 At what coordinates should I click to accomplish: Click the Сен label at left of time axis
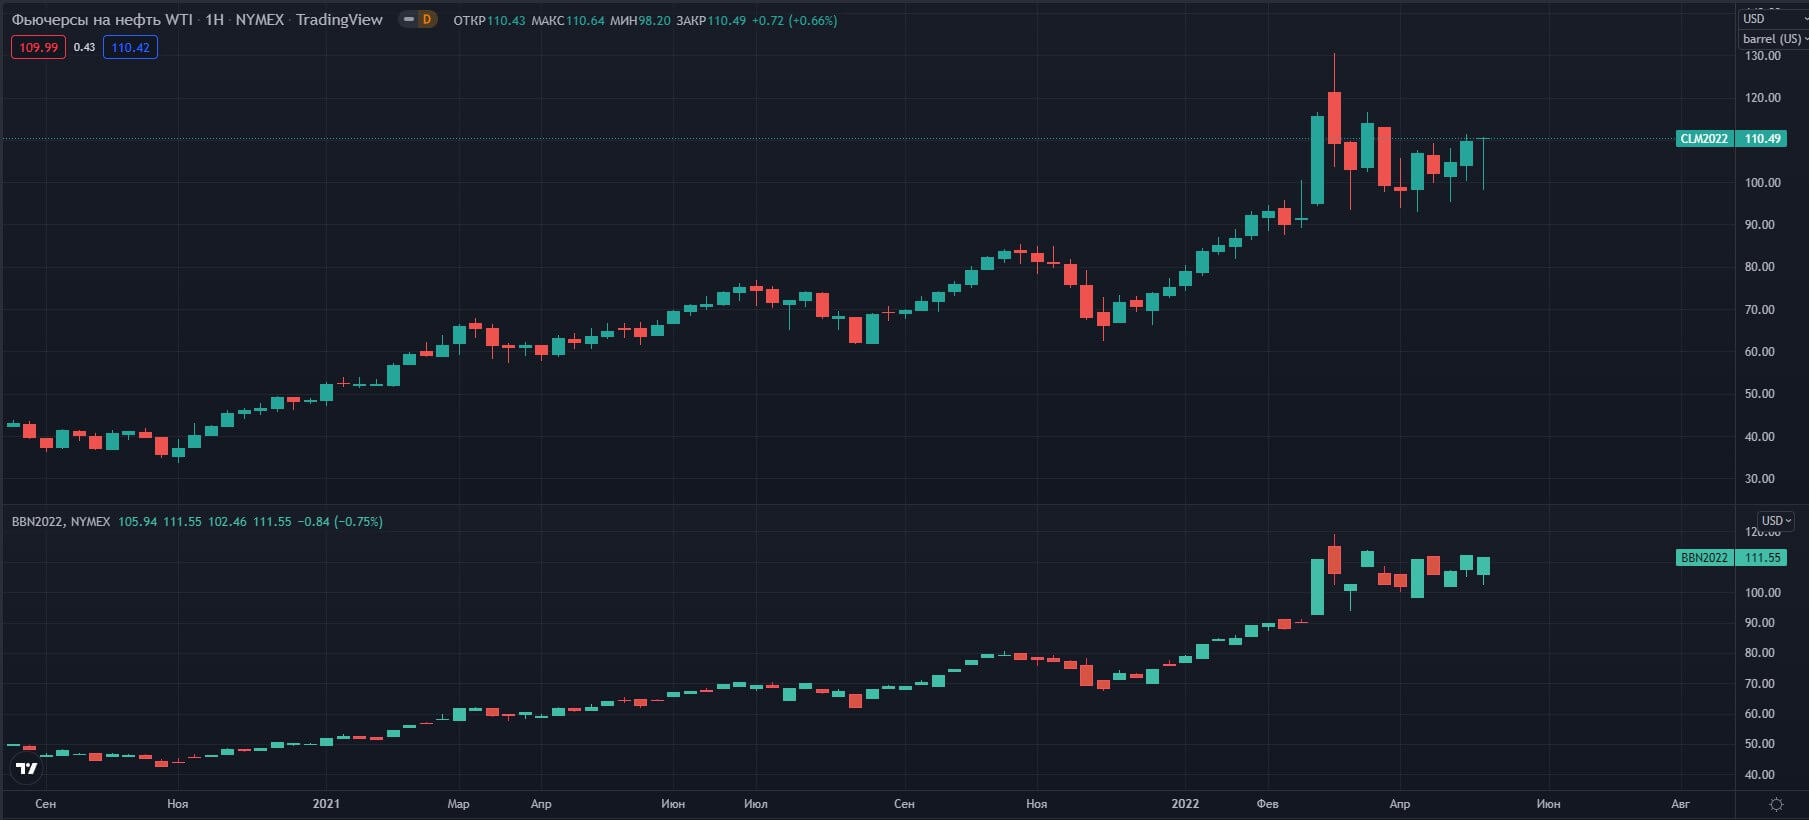click(45, 804)
